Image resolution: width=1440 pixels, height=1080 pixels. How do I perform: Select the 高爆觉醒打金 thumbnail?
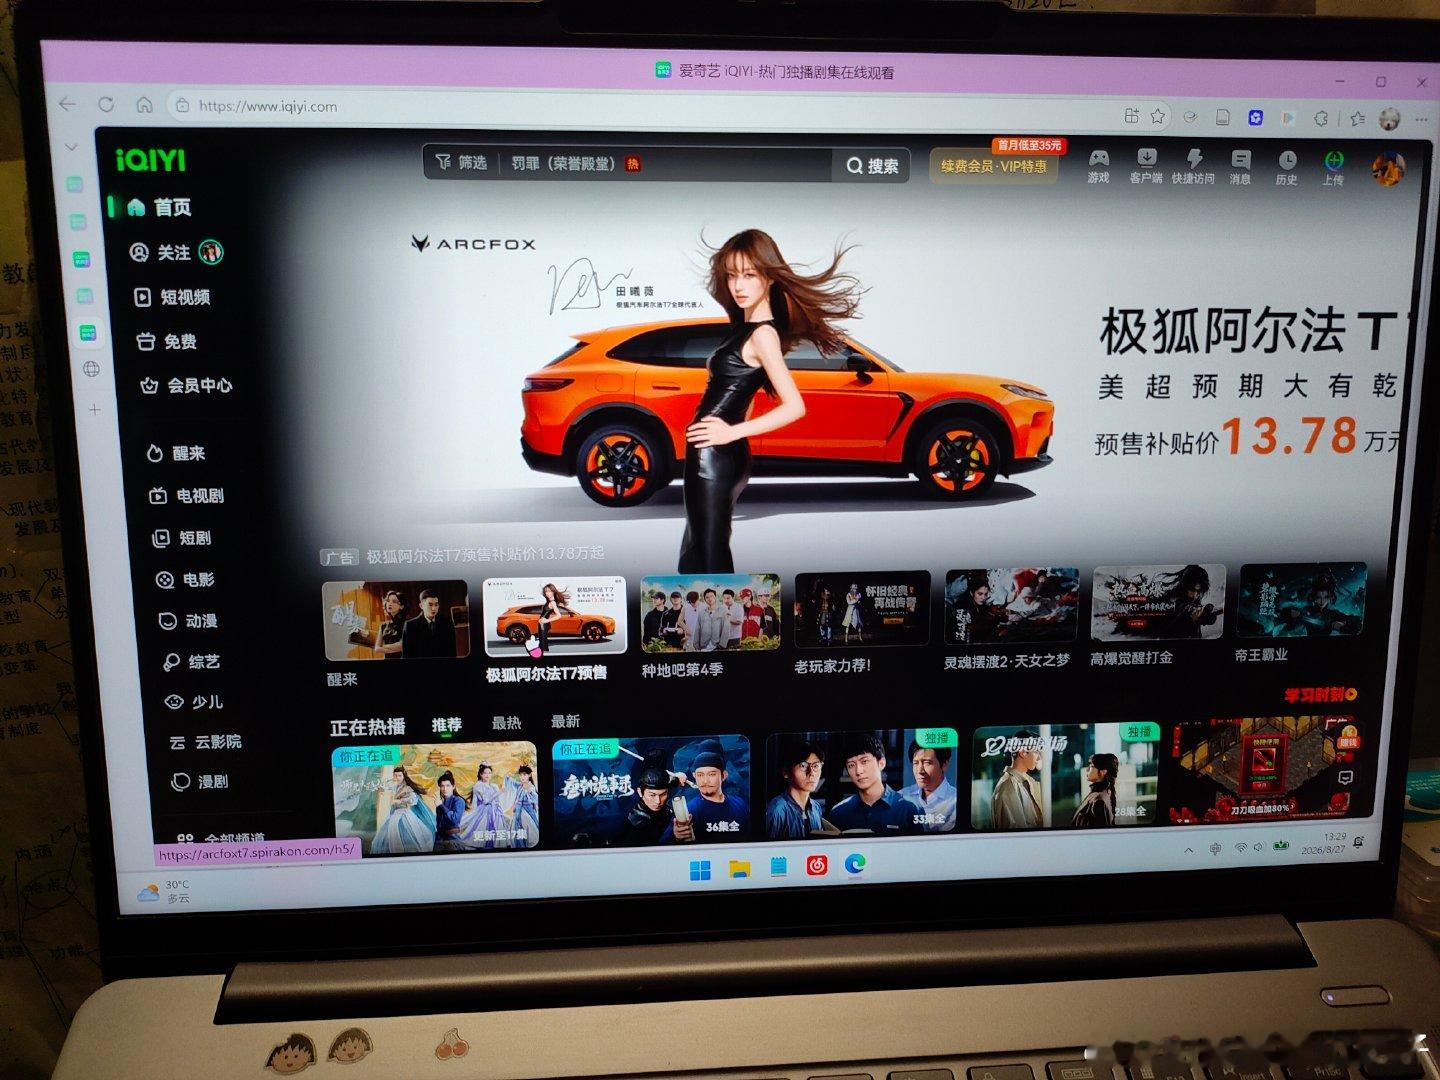click(x=1158, y=603)
